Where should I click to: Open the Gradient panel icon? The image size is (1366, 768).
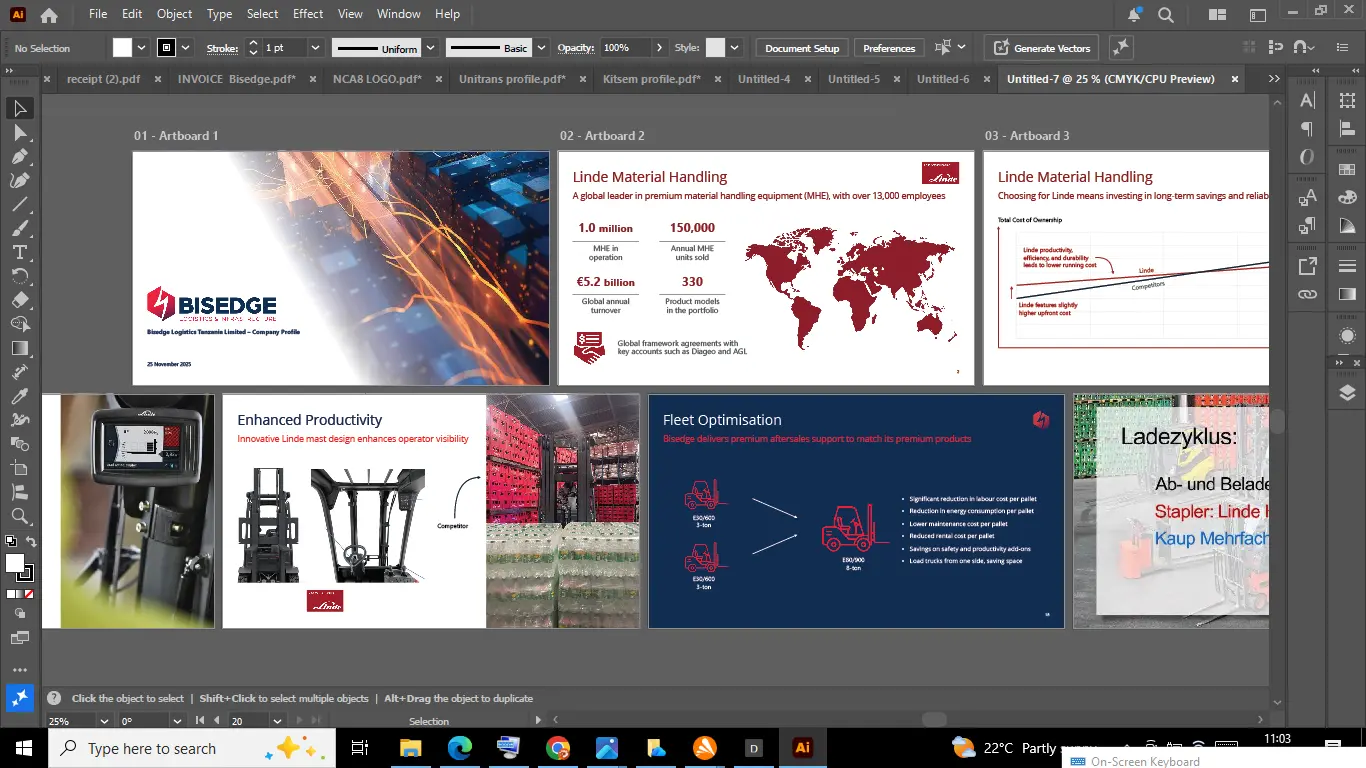pyautogui.click(x=1348, y=294)
